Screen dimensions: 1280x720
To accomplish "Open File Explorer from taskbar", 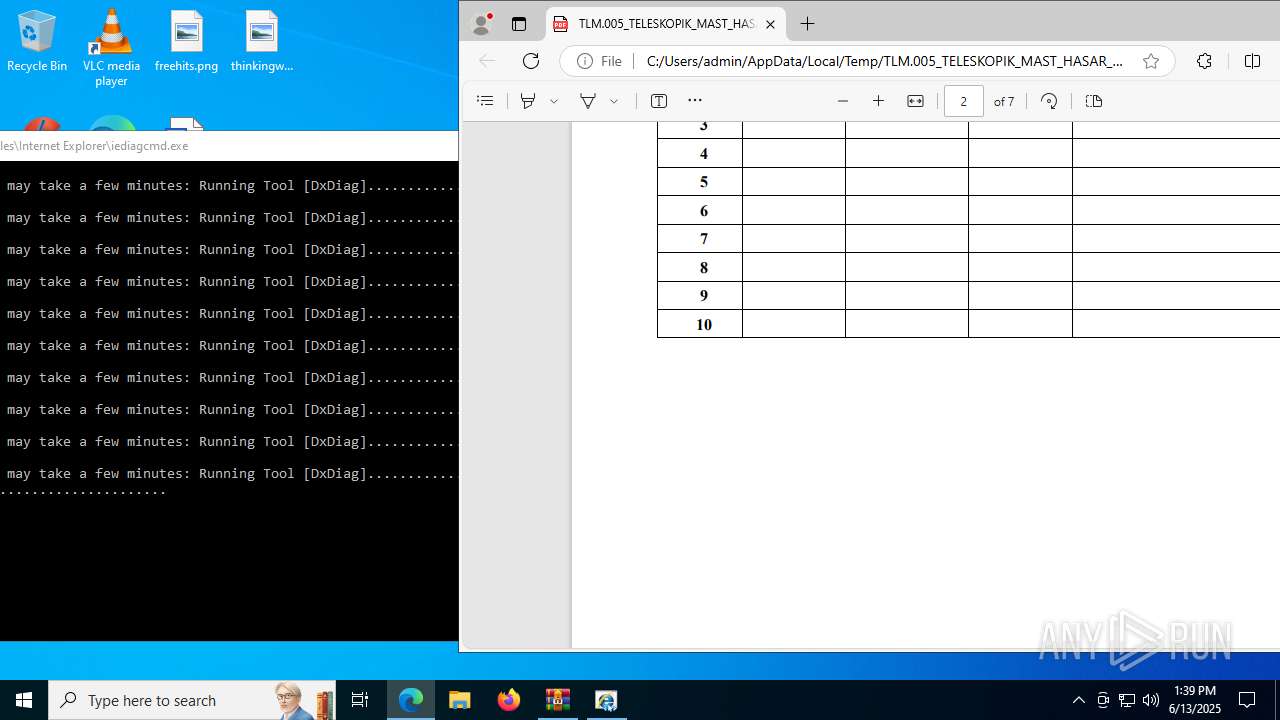I will click(x=459, y=700).
